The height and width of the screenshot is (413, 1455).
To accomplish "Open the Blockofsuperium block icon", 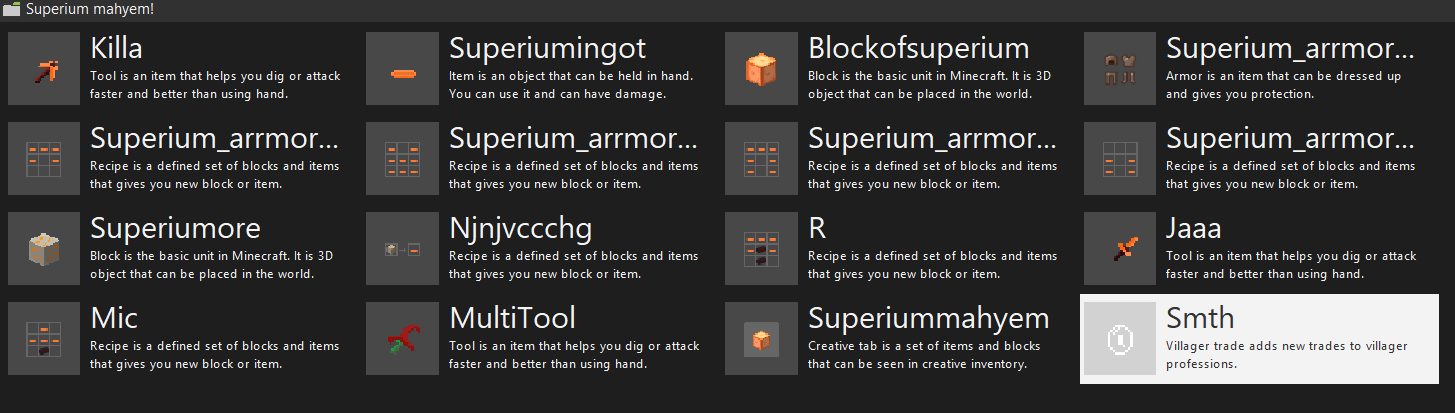I will coord(761,69).
